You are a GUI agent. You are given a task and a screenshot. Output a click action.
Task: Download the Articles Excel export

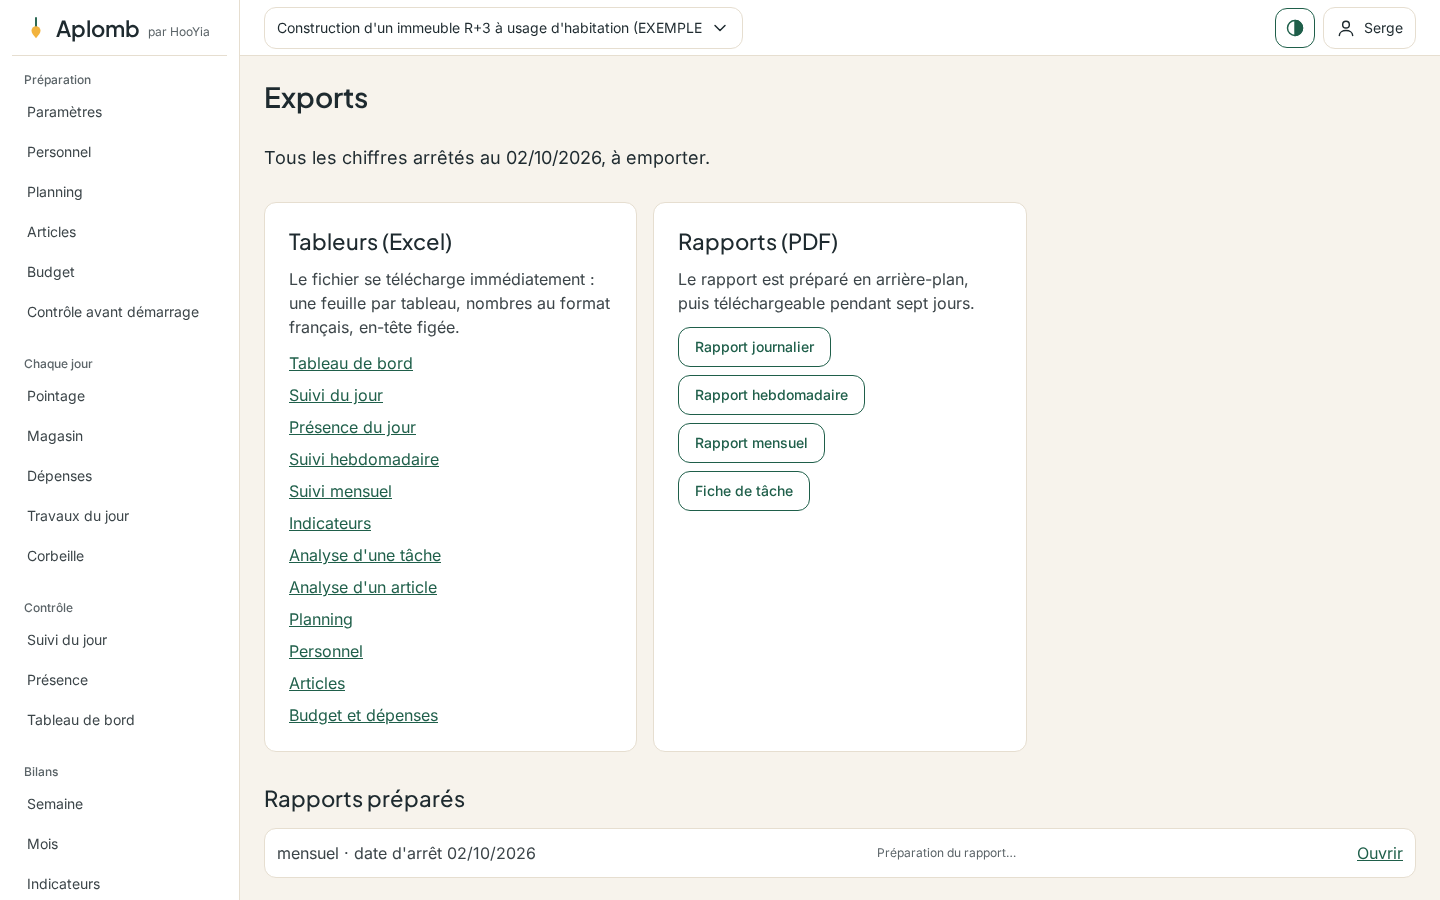[317, 683]
